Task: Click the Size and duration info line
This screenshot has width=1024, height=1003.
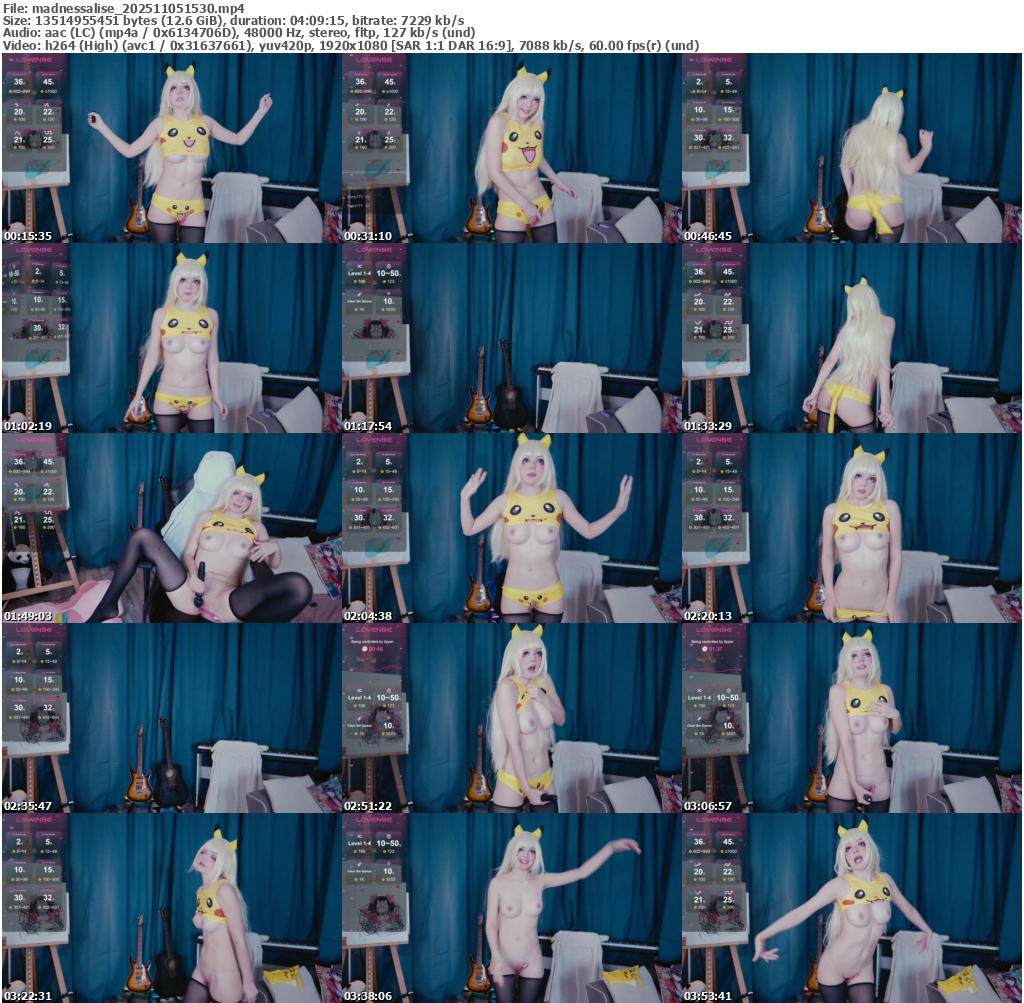Action: [233, 21]
